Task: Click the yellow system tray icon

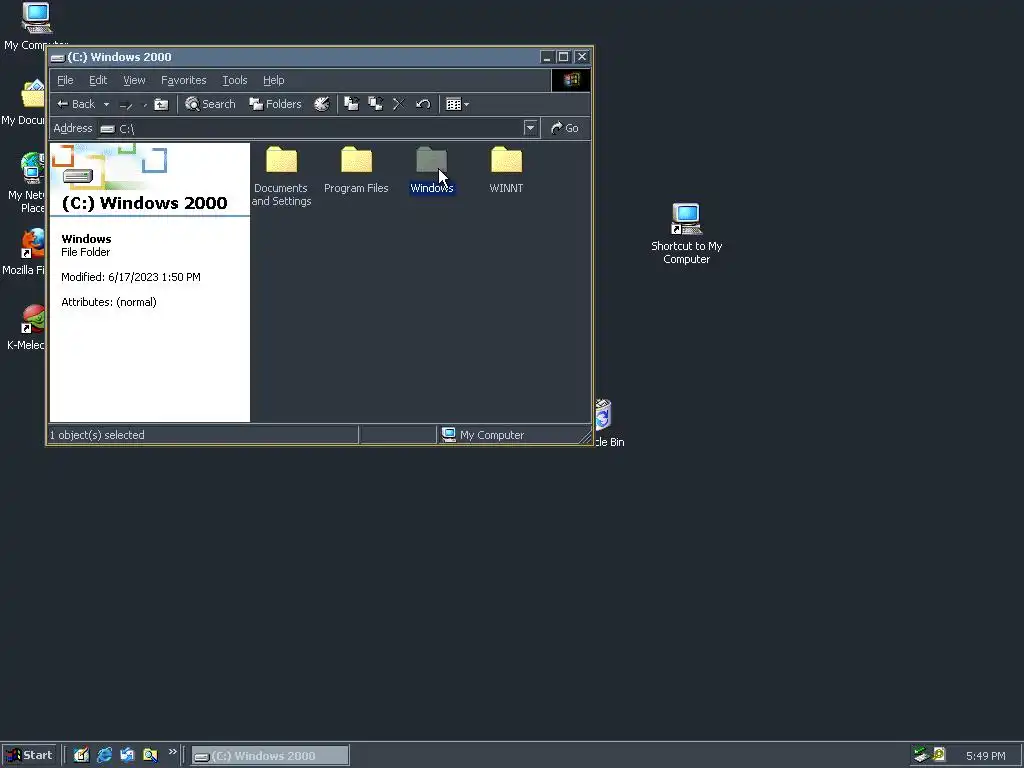Action: pyautogui.click(x=939, y=755)
